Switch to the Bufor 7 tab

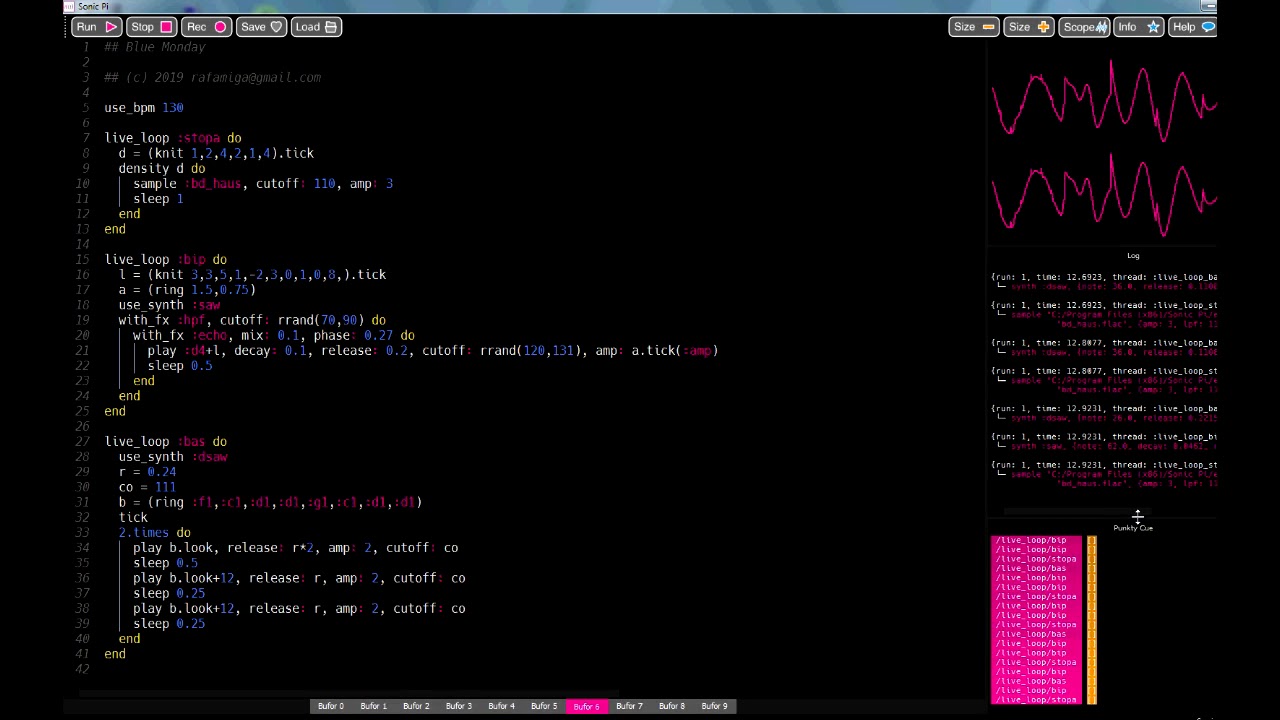coord(629,706)
